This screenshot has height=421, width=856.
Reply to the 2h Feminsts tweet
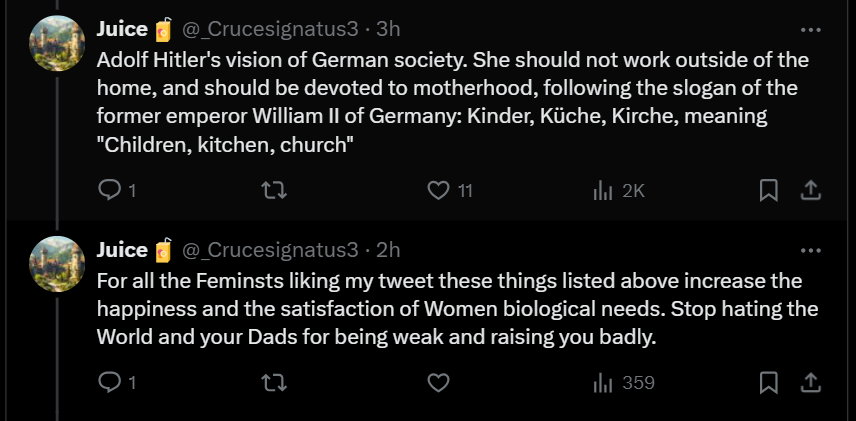[x=116, y=383]
